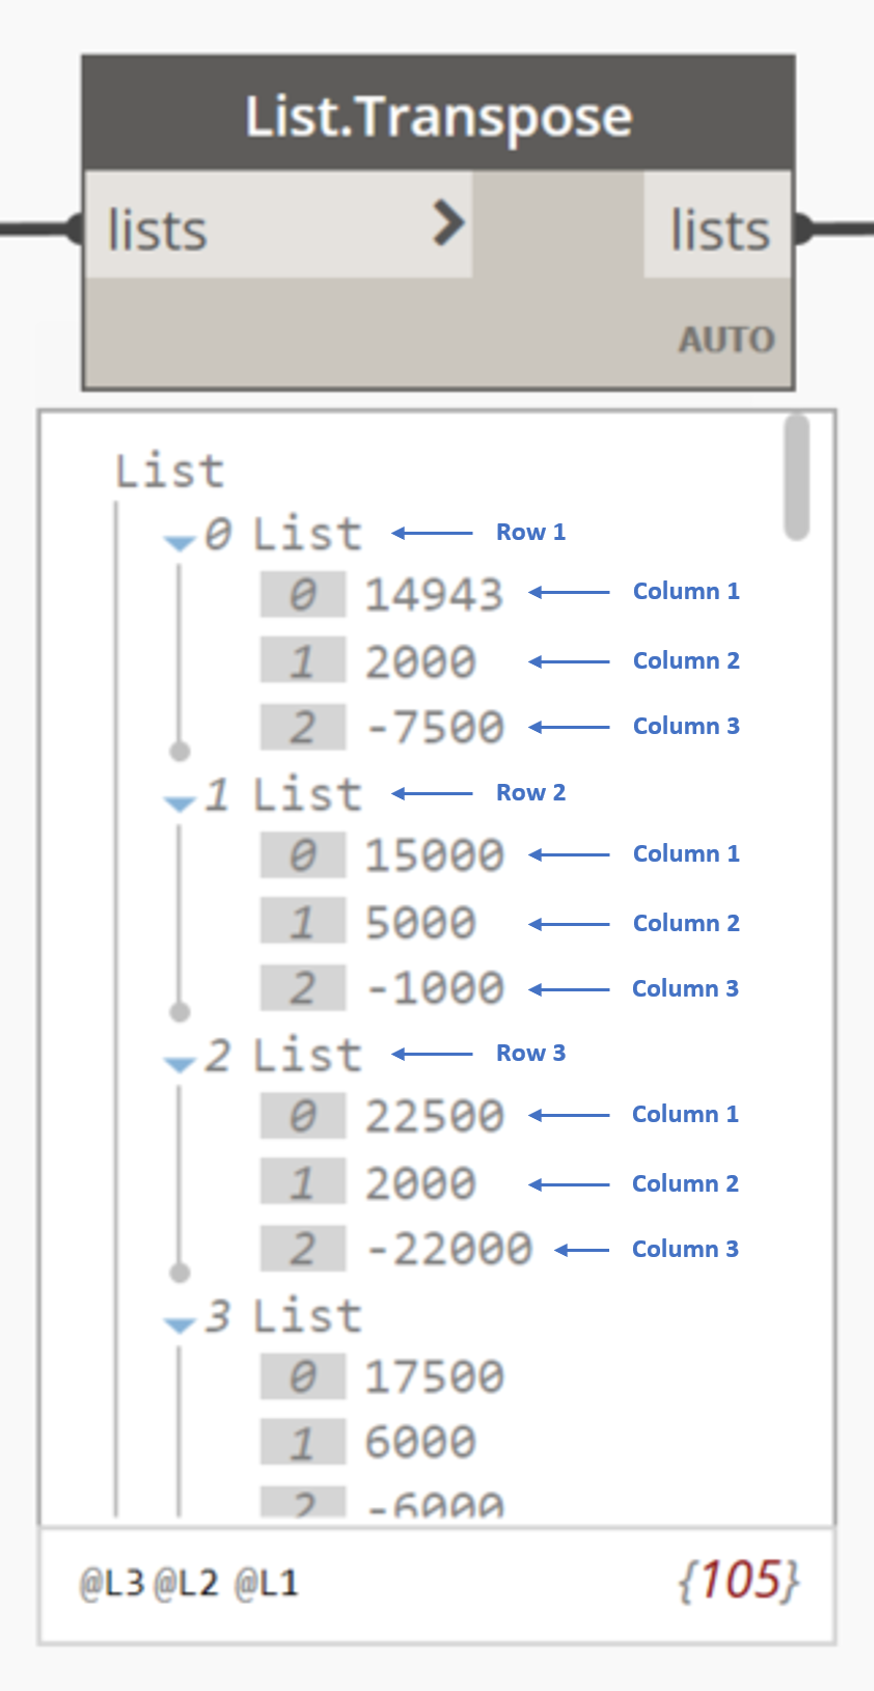Select the @L2 list level
874x1691 pixels.
[x=187, y=1583]
